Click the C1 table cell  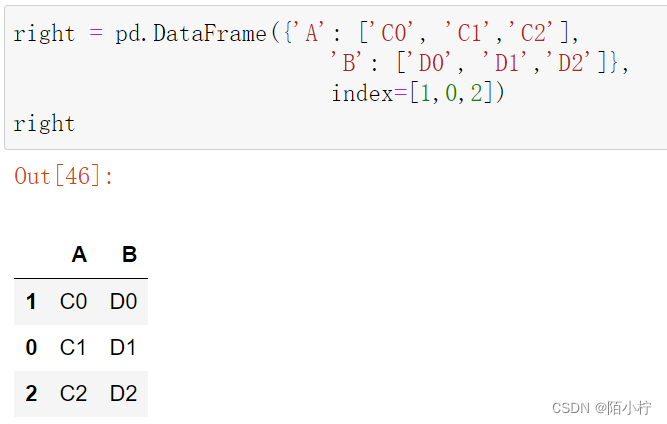(x=74, y=348)
